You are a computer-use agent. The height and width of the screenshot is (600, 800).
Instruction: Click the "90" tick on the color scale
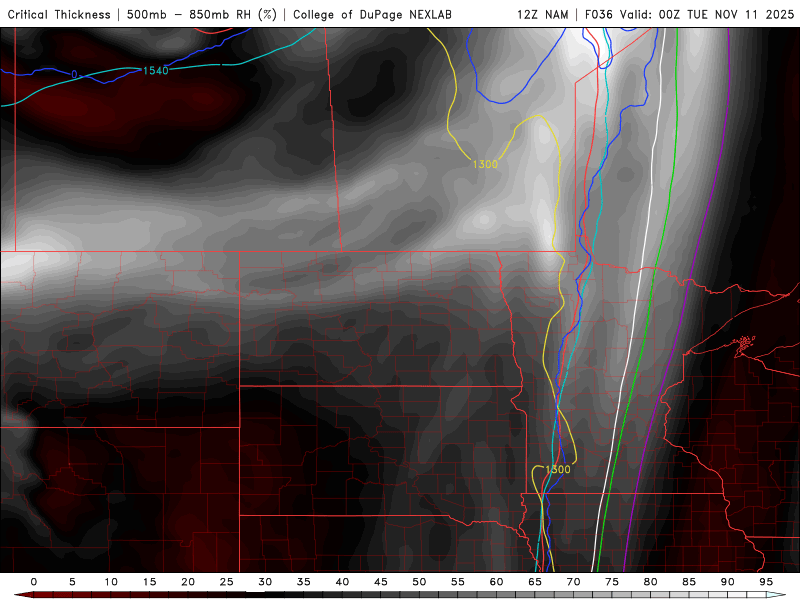point(727,582)
